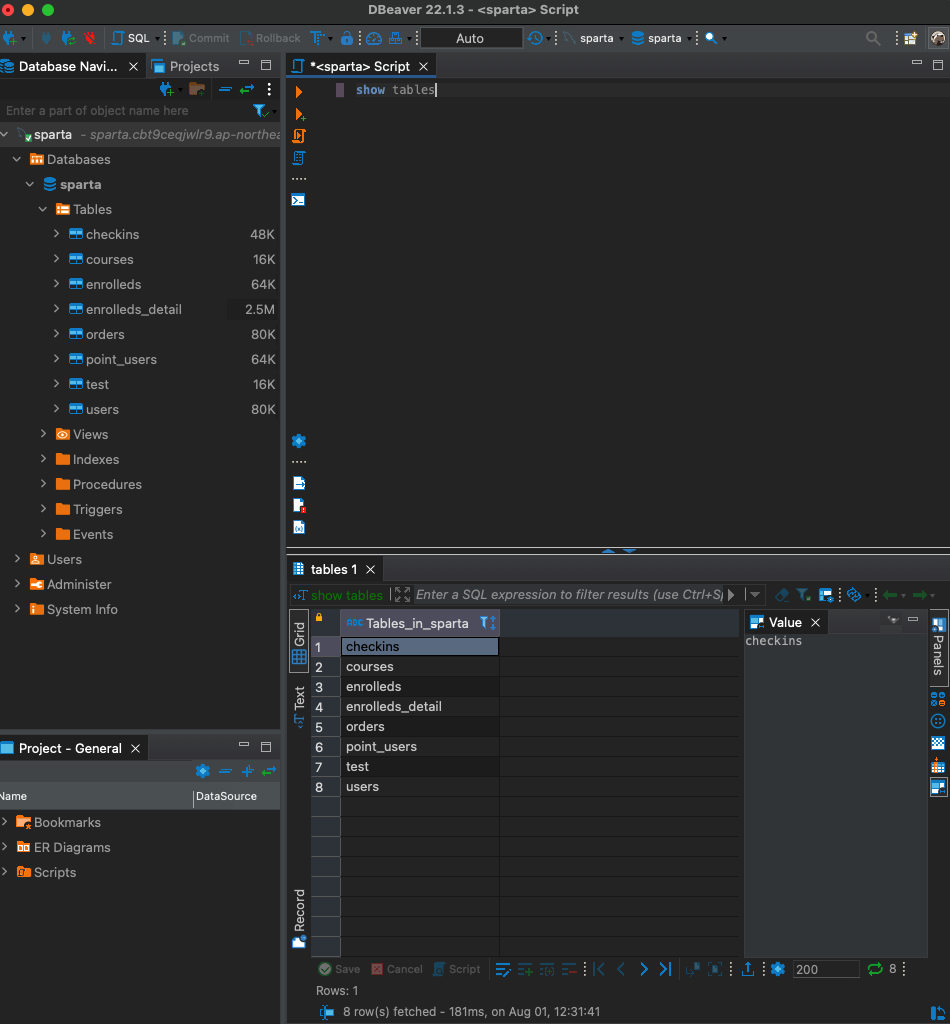Click the object name filter field in navigator
The image size is (950, 1024).
124,111
